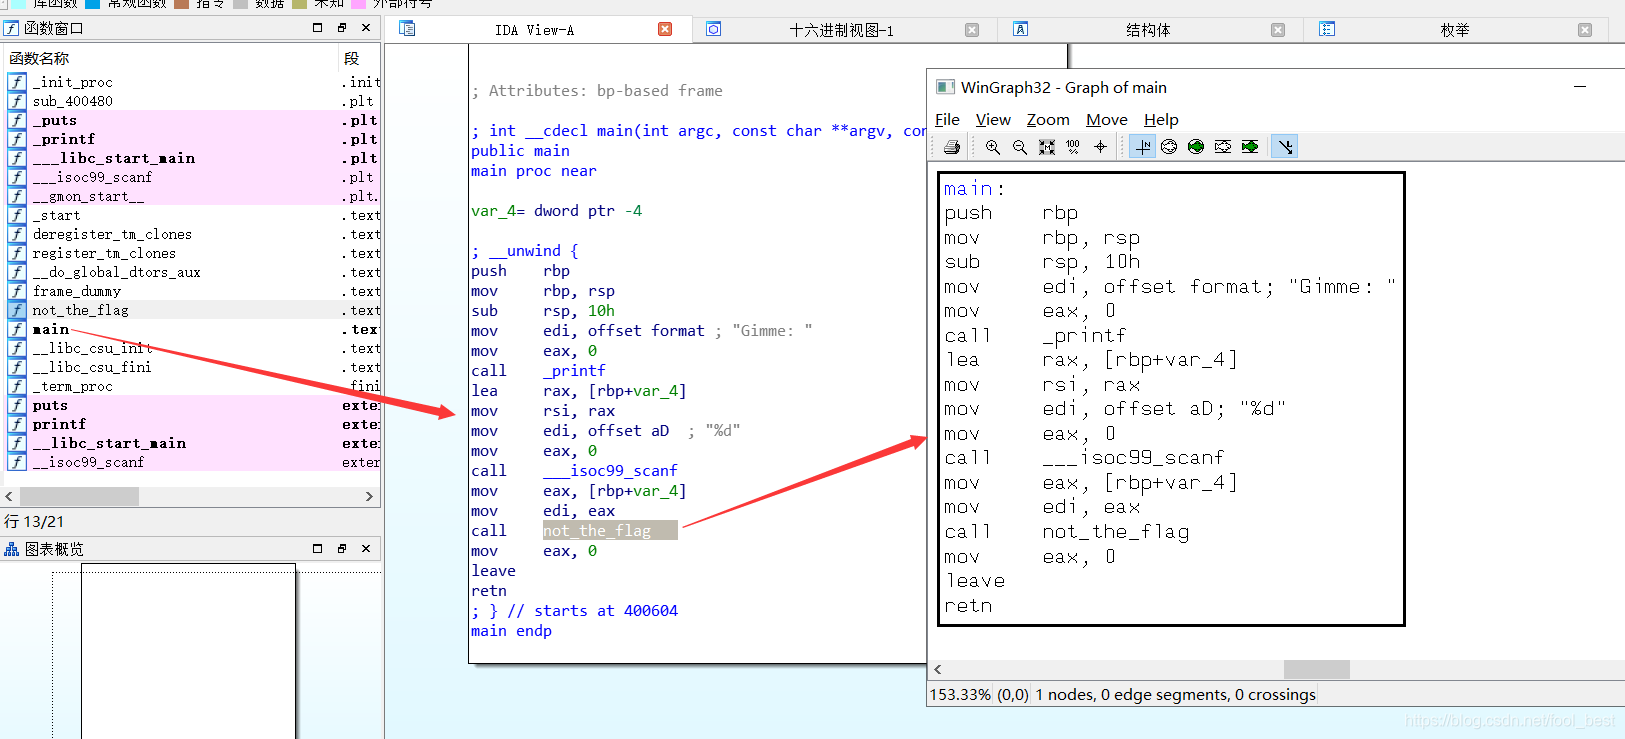Select ___isoc99_scanf function row
The image size is (1625, 739).
click(x=194, y=177)
